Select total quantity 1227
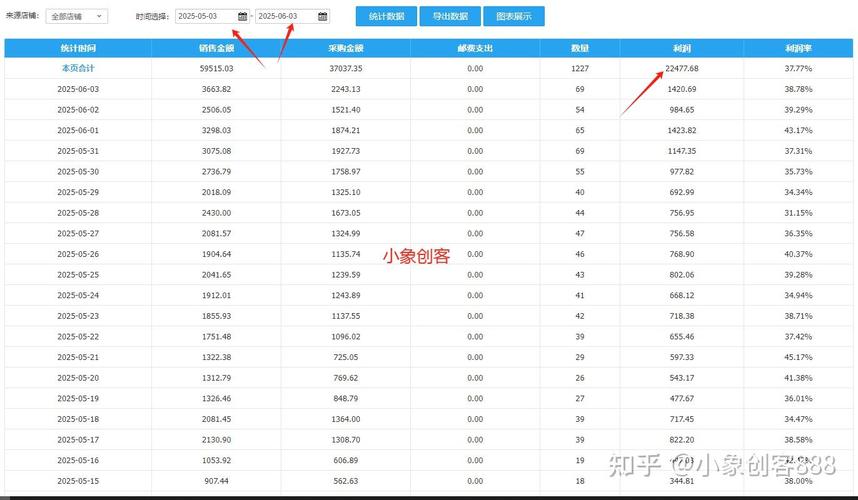Viewport: 858px width, 500px height. point(580,68)
